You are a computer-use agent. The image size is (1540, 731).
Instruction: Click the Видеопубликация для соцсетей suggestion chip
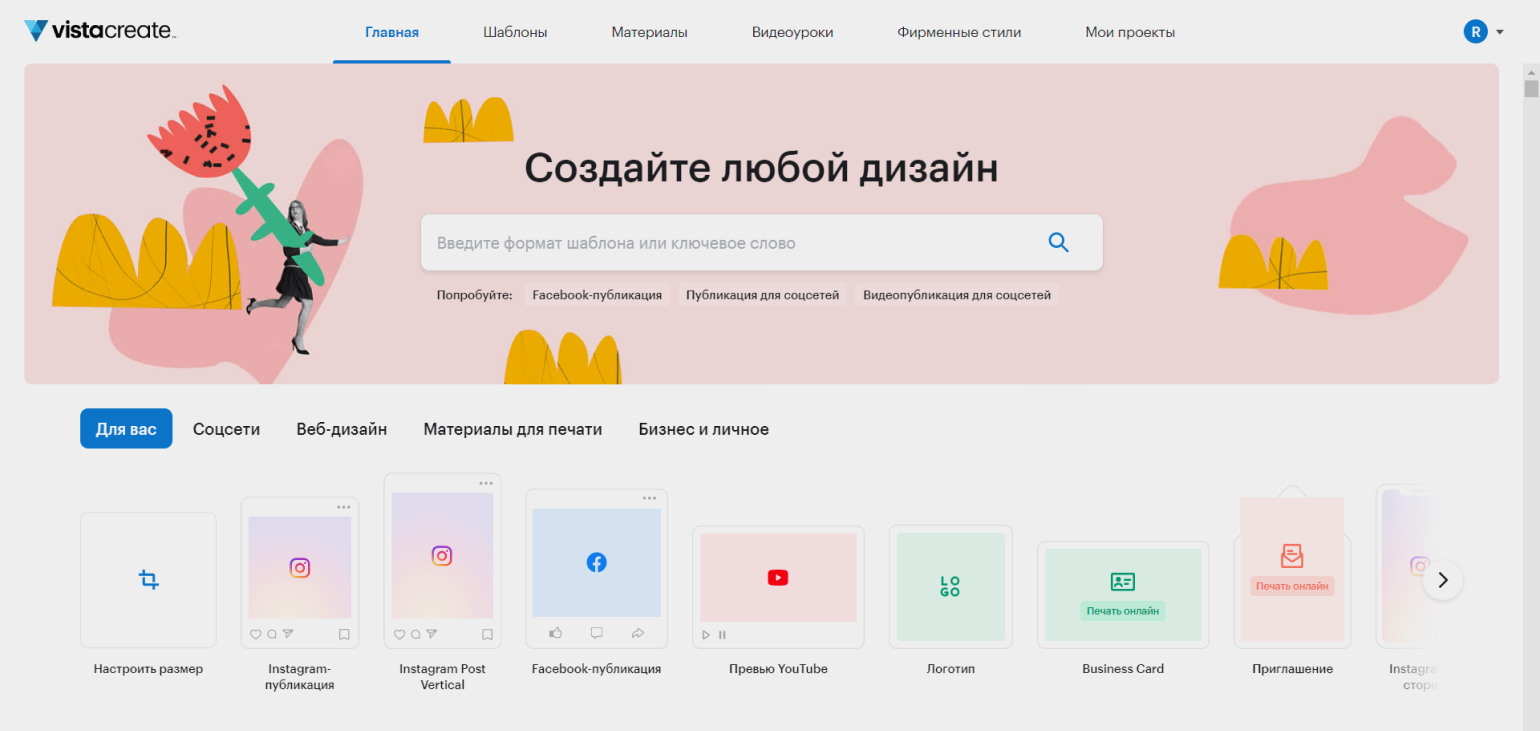click(x=957, y=295)
